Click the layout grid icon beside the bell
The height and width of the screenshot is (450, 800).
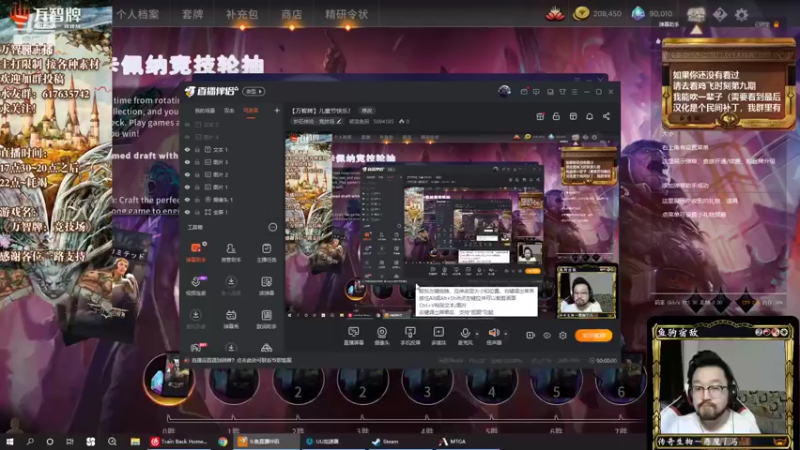pyautogui.click(x=573, y=116)
